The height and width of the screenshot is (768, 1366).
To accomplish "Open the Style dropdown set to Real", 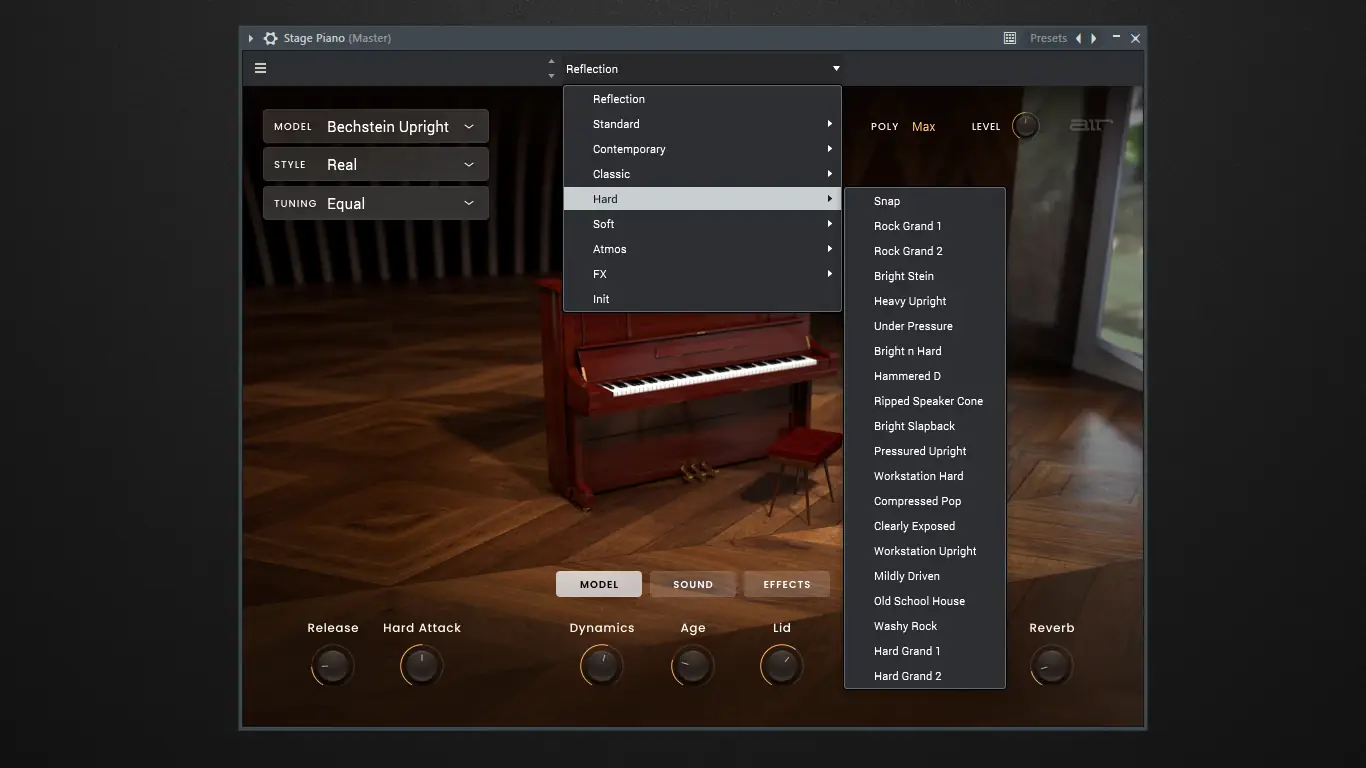I will [x=375, y=164].
